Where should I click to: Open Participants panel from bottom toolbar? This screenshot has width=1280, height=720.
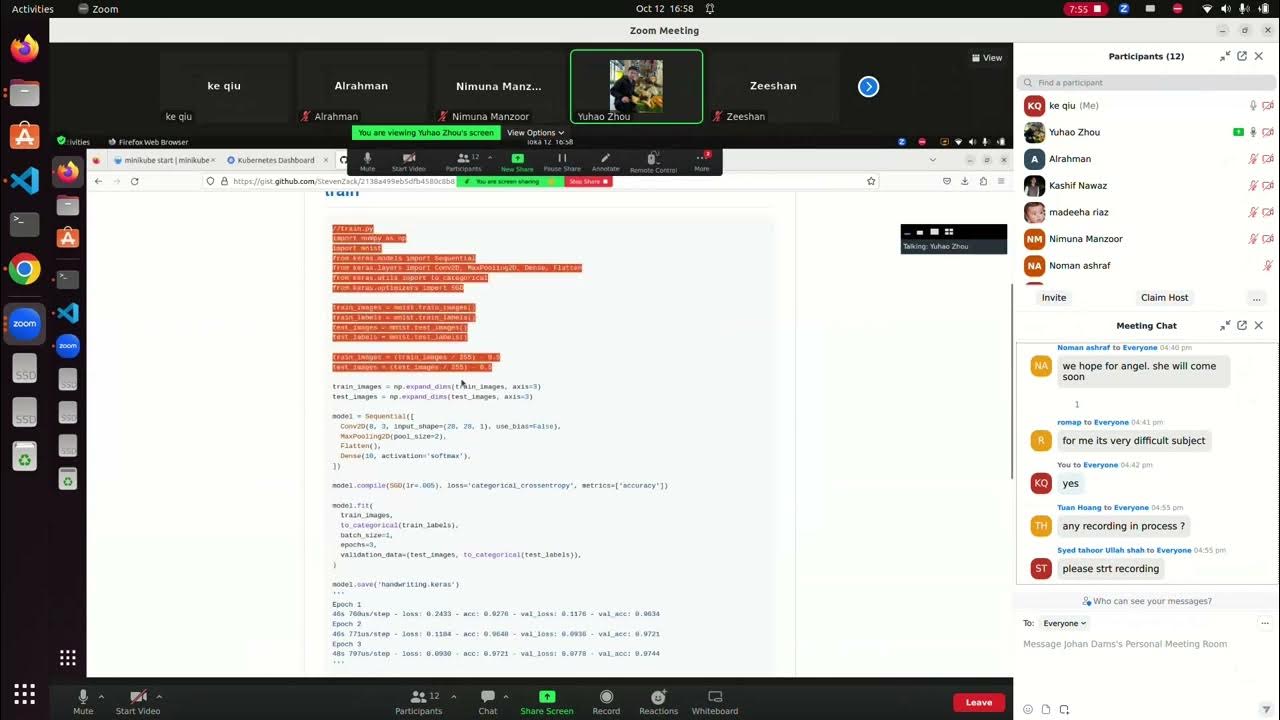[x=419, y=701]
